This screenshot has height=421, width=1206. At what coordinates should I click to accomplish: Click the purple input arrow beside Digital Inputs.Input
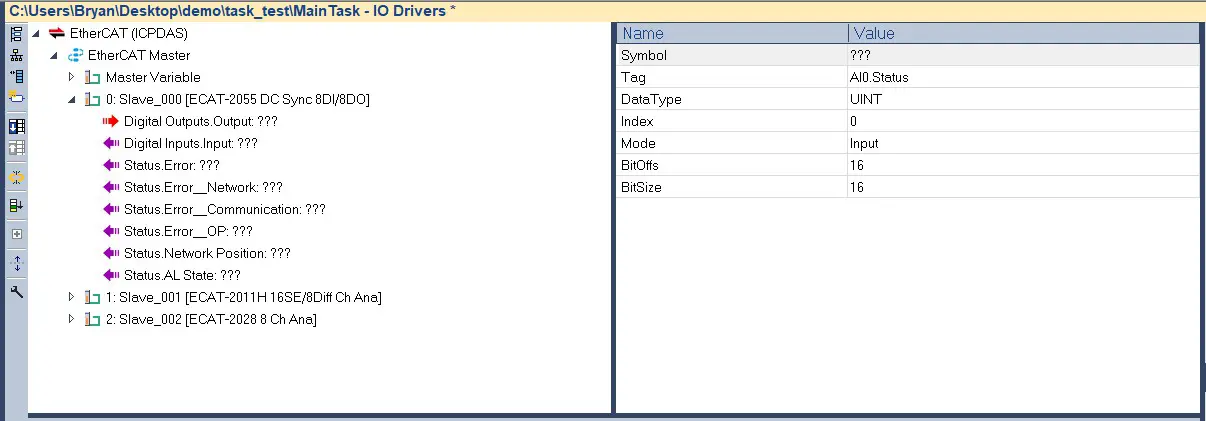click(x=111, y=143)
